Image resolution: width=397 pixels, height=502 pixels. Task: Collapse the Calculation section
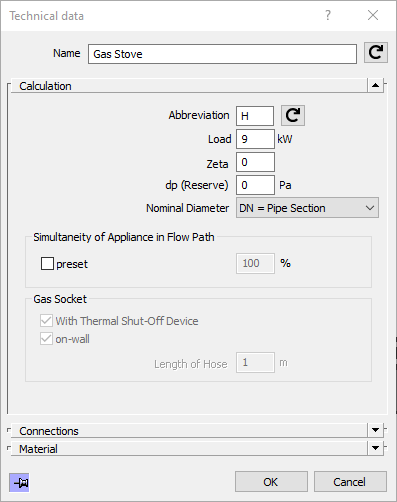tap(375, 85)
